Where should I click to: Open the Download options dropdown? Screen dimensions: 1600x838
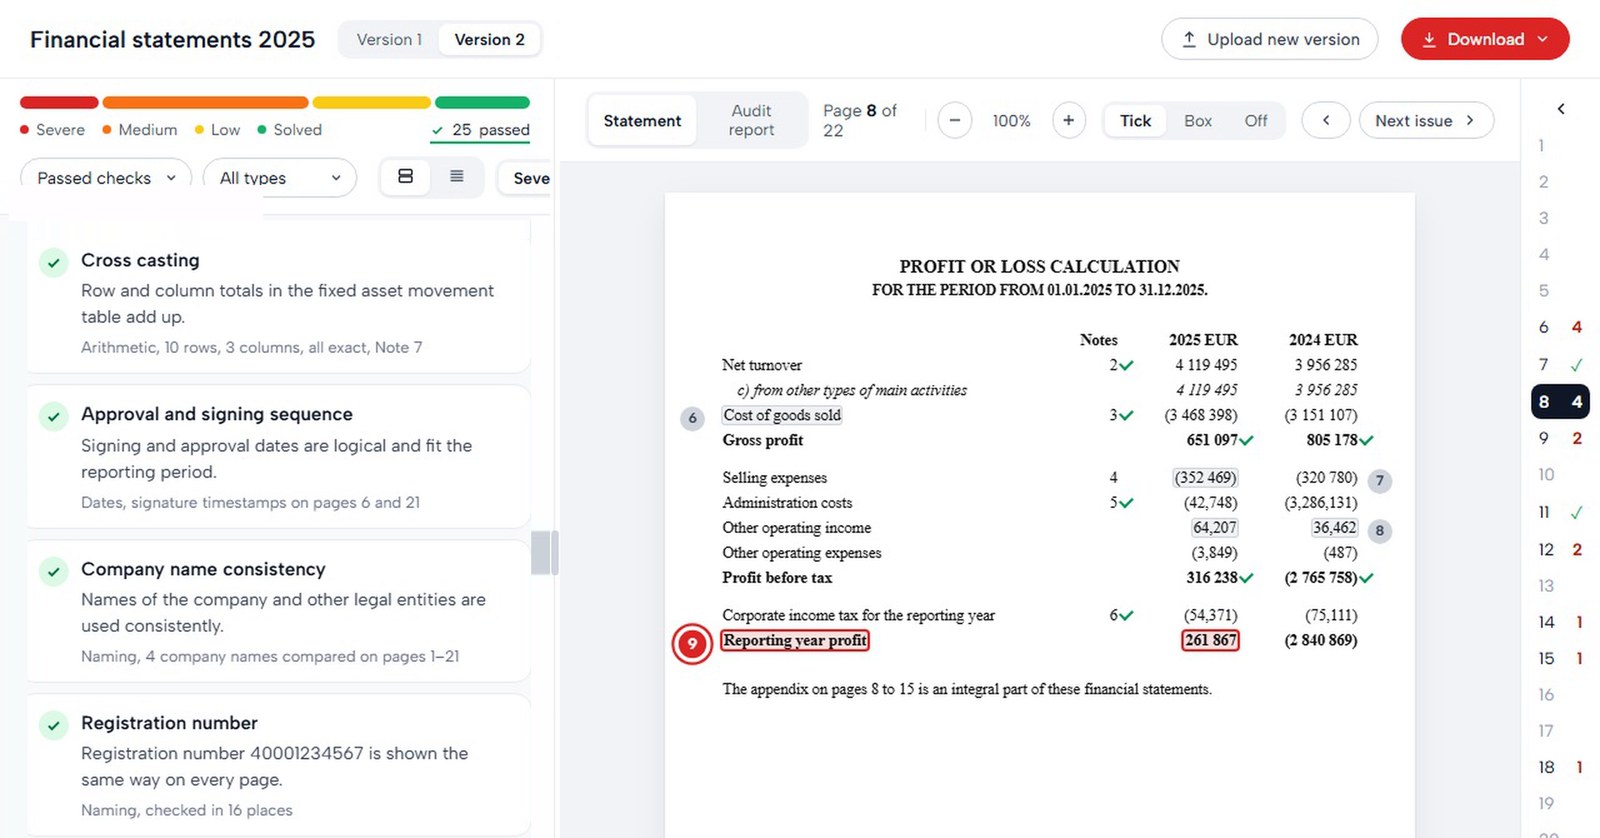click(1485, 39)
